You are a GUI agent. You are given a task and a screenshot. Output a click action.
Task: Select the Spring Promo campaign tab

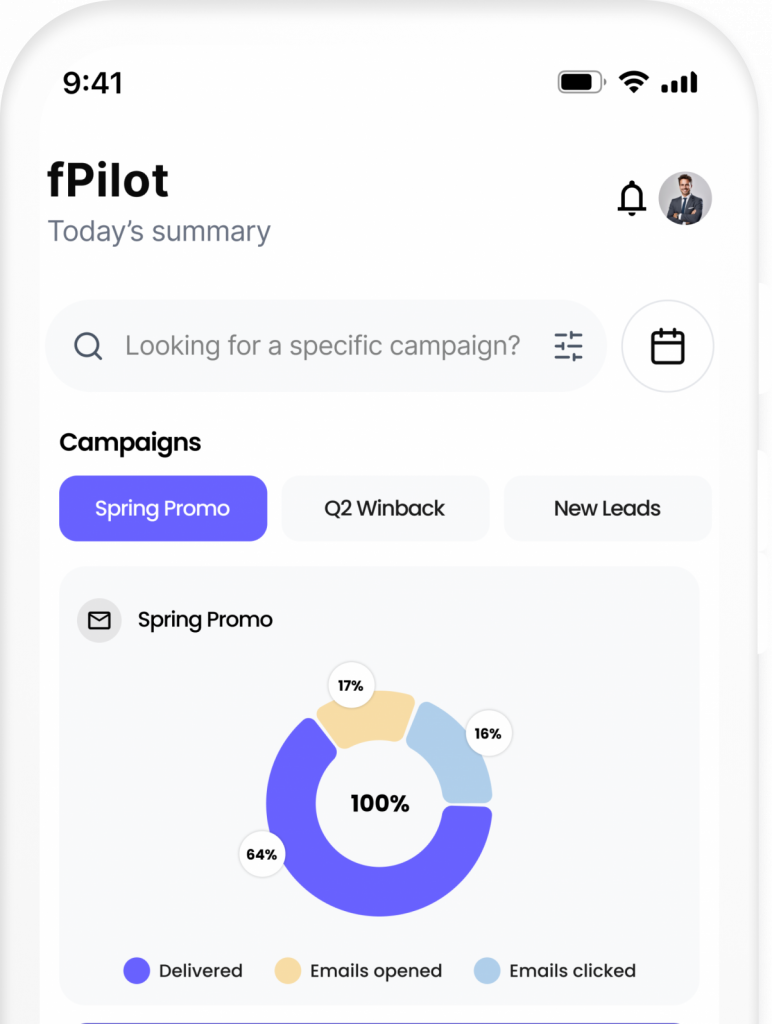163,508
